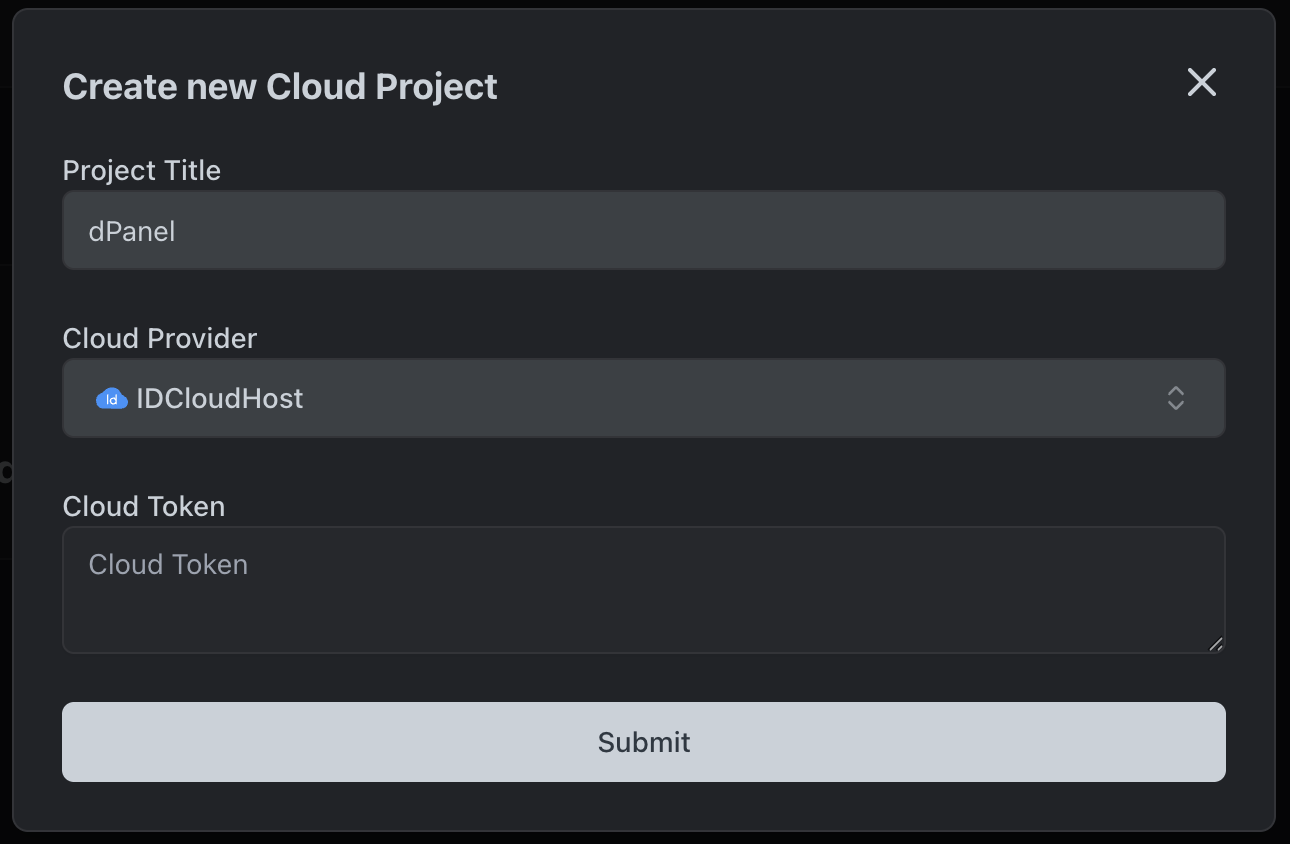Click the "Create new Cloud Project" heading
The height and width of the screenshot is (844, 1290).
tap(280, 87)
